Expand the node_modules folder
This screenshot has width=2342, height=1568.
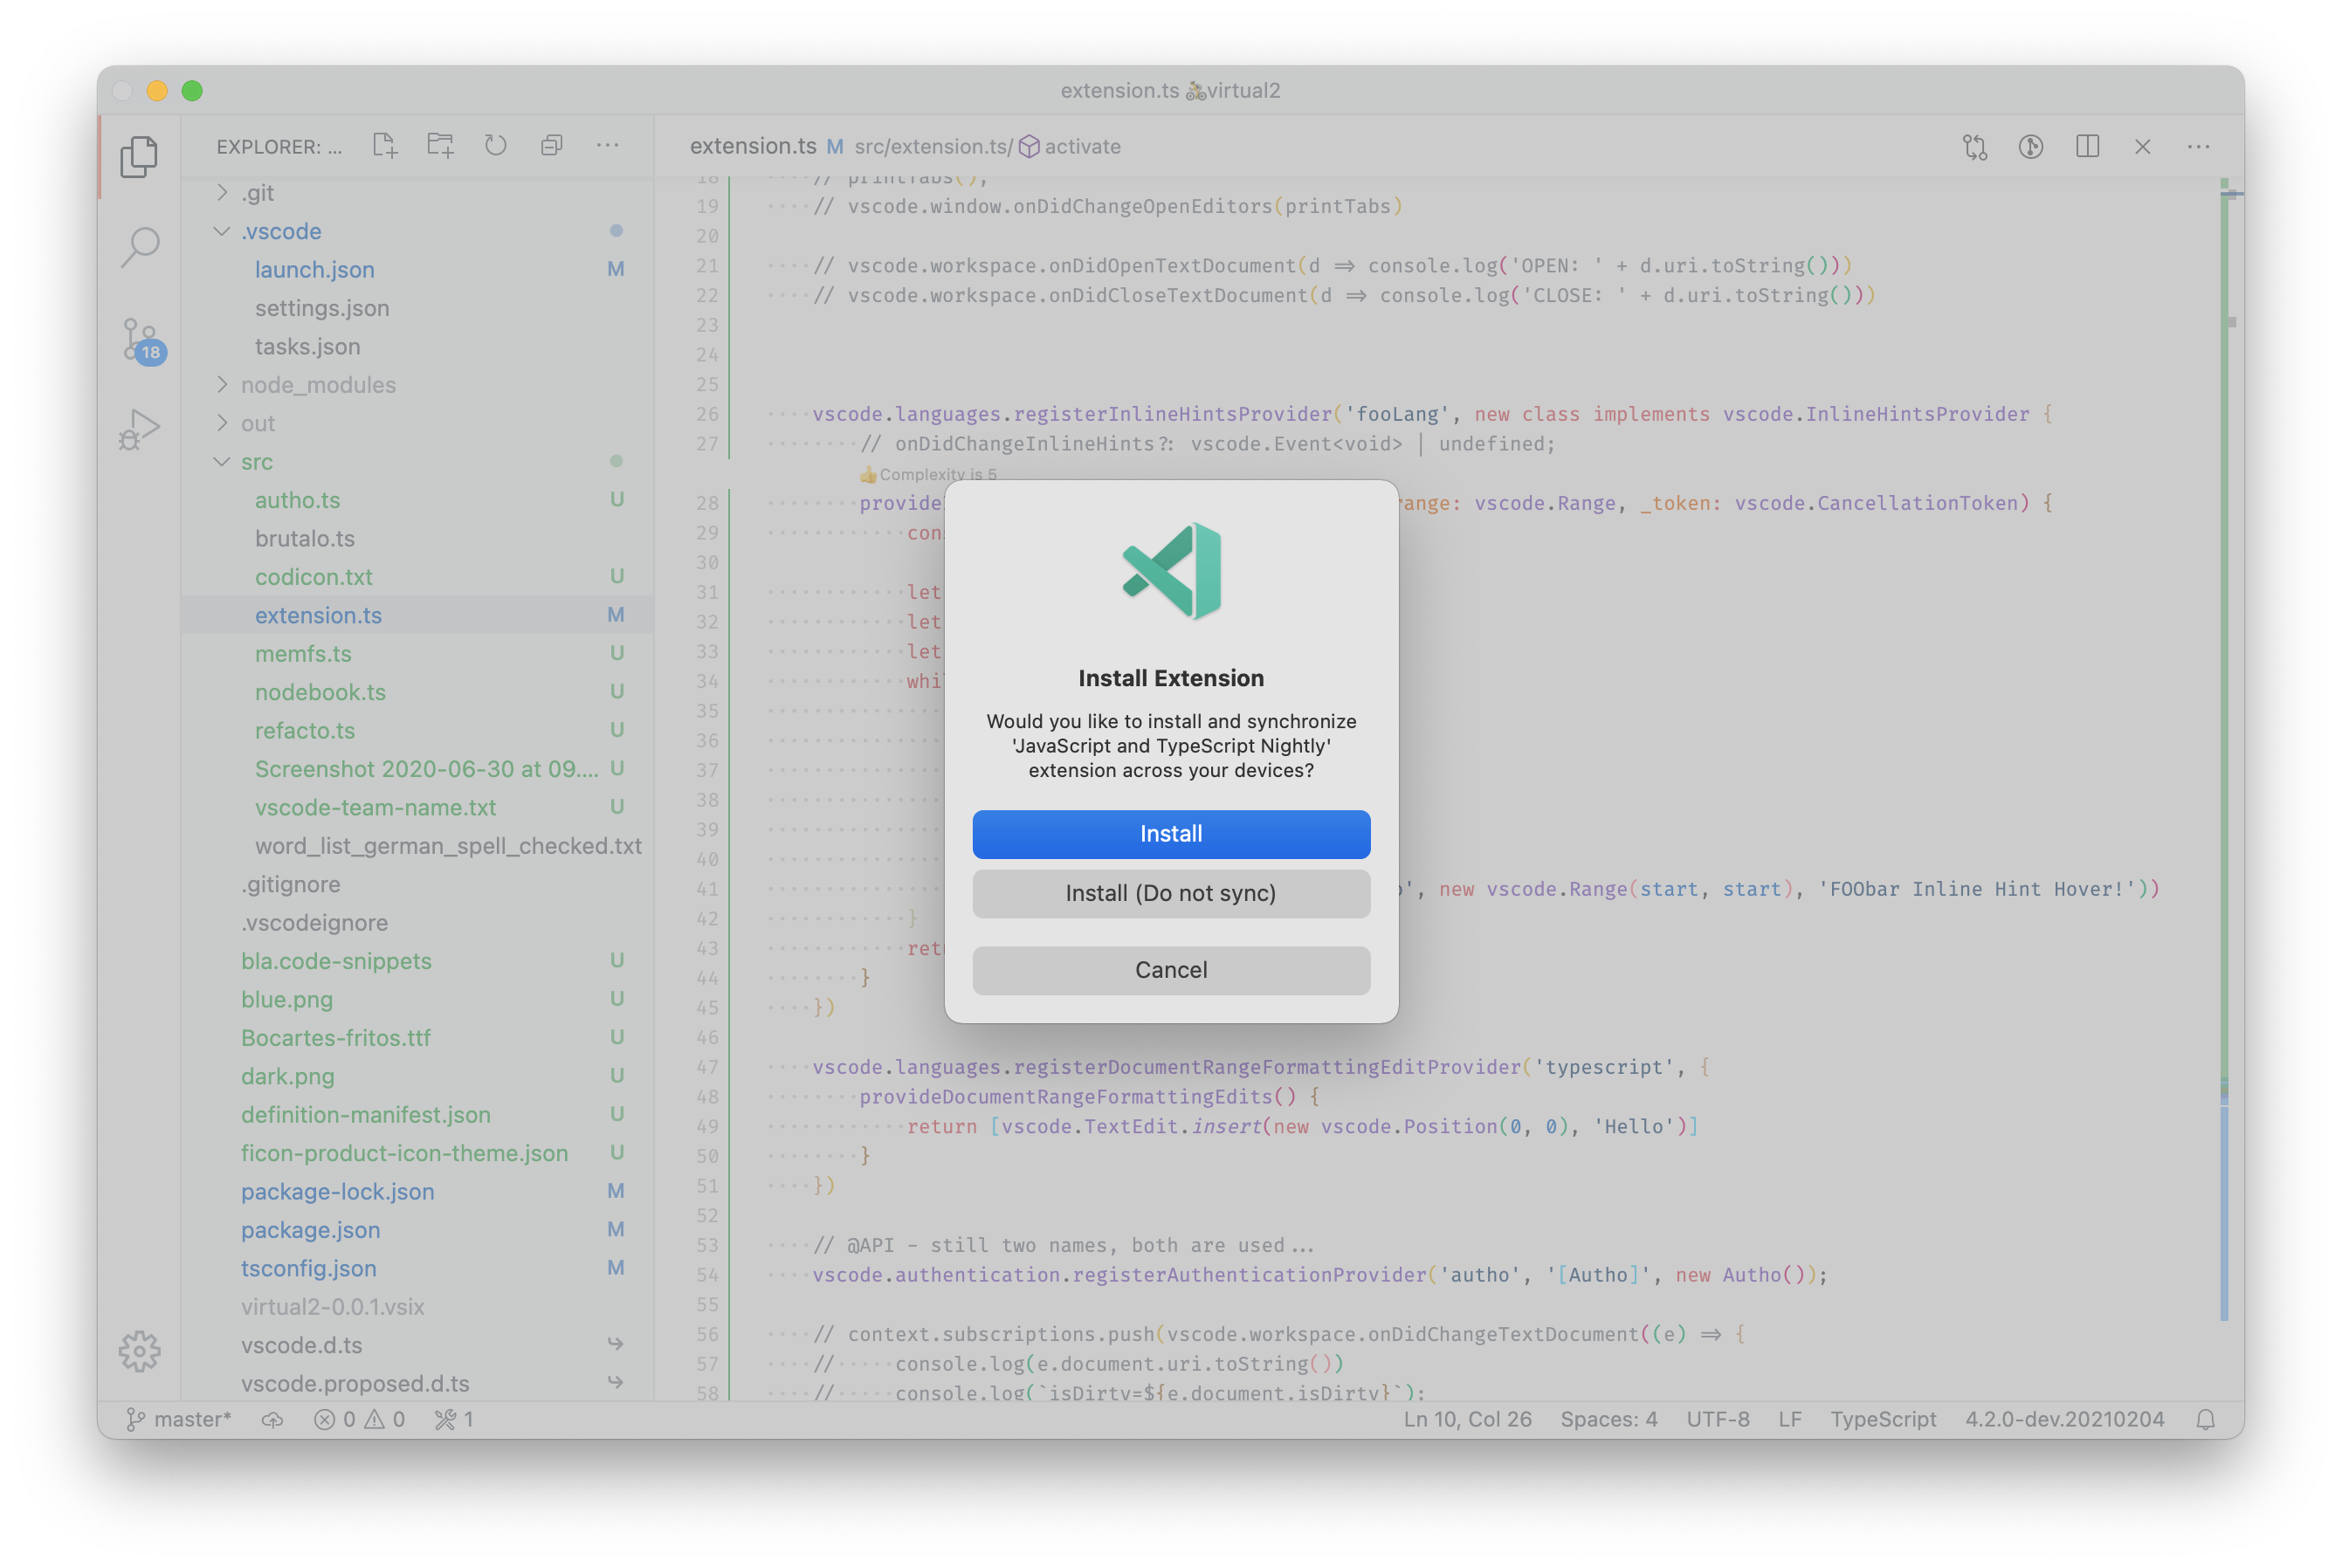[x=317, y=385]
